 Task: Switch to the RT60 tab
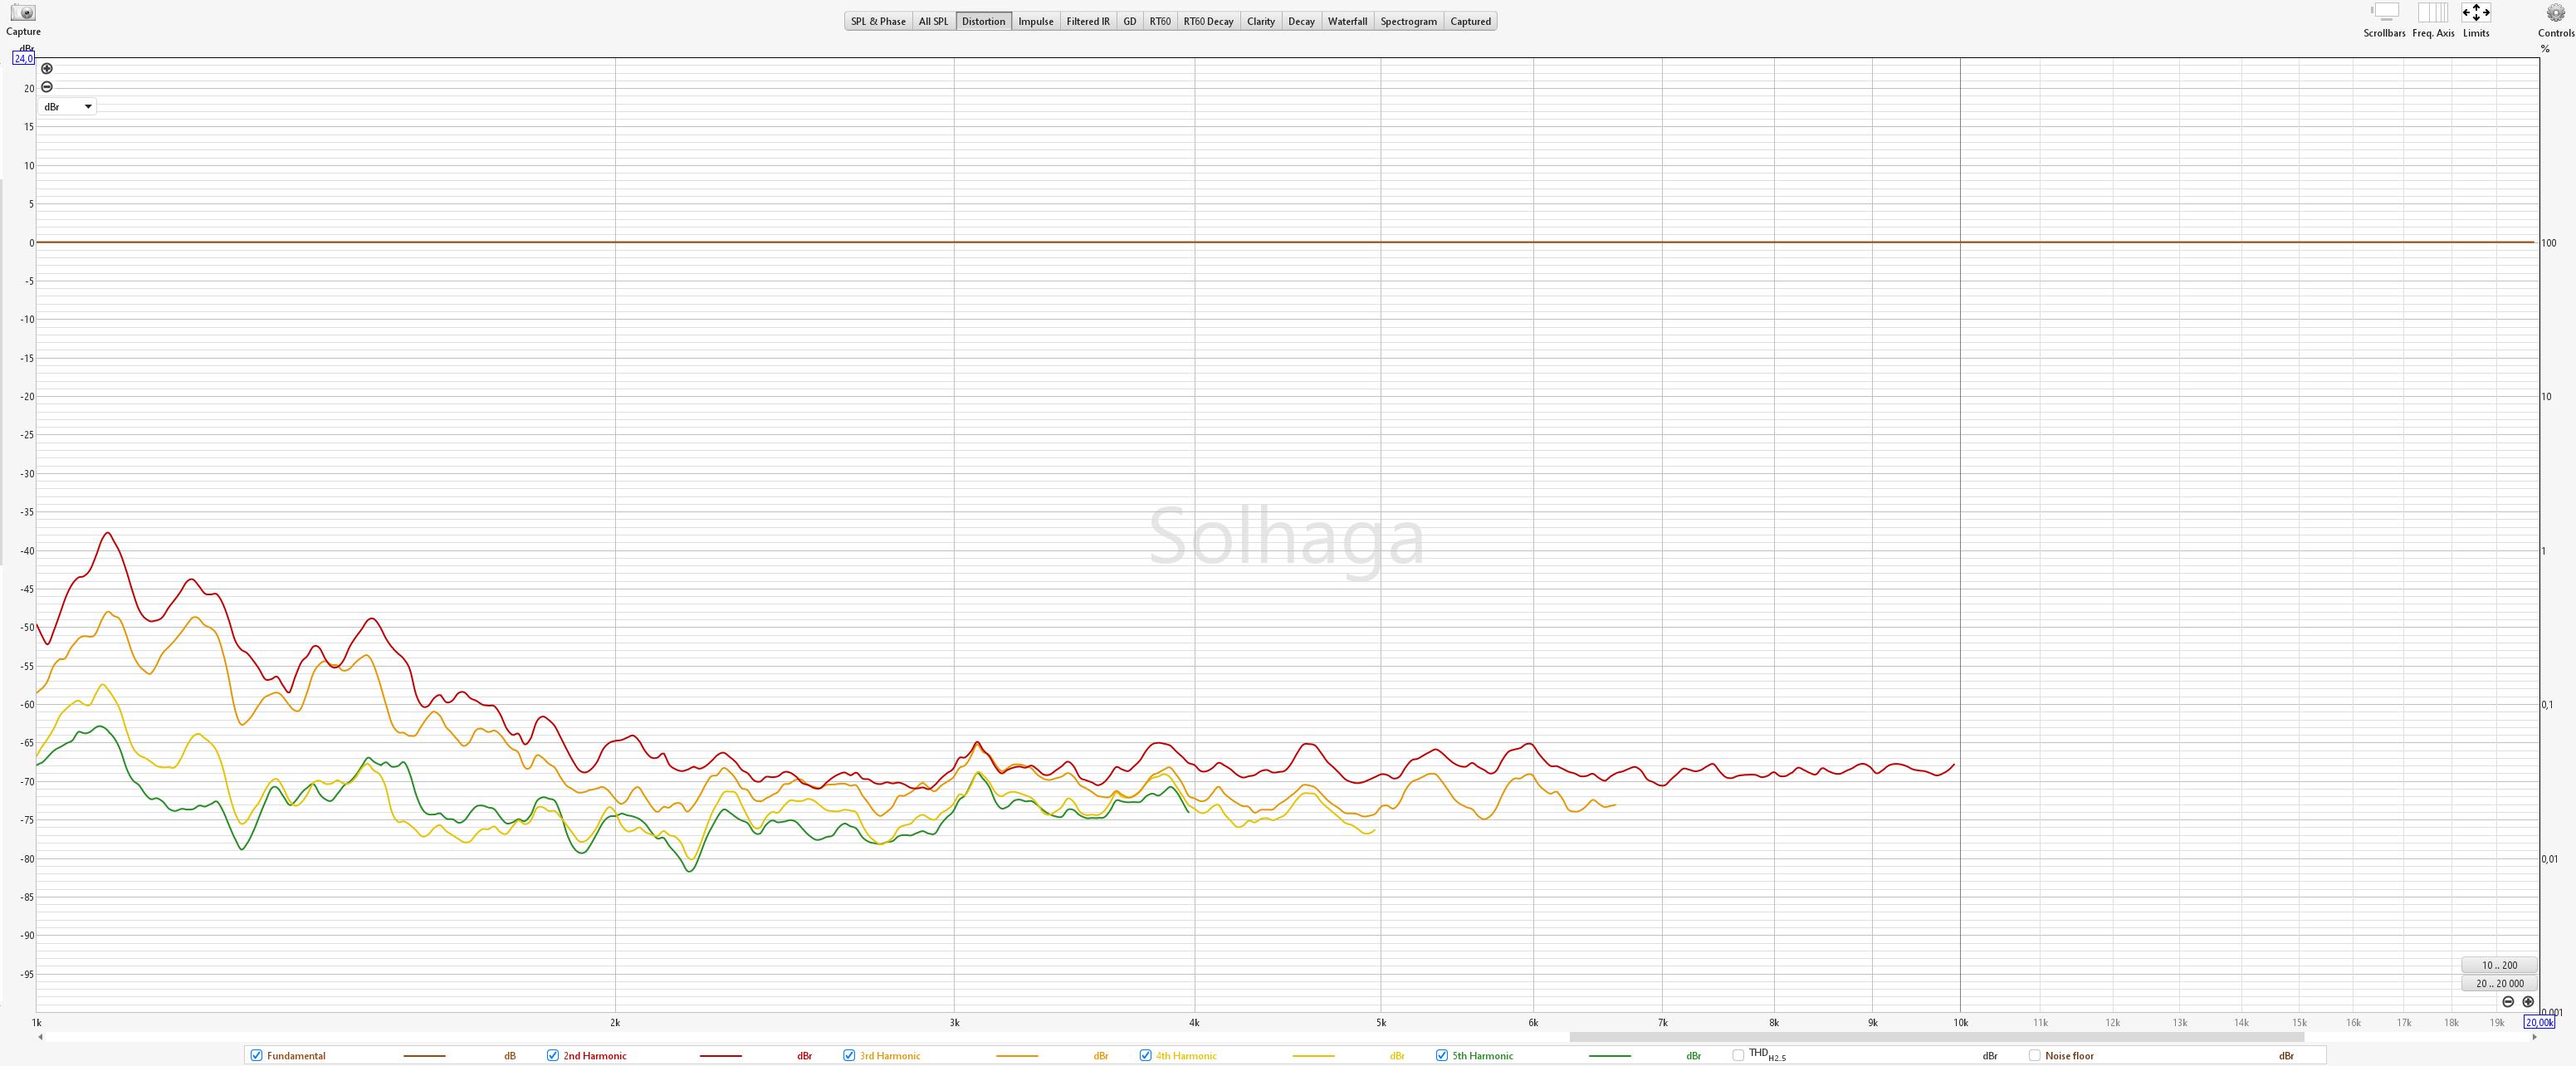1159,21
